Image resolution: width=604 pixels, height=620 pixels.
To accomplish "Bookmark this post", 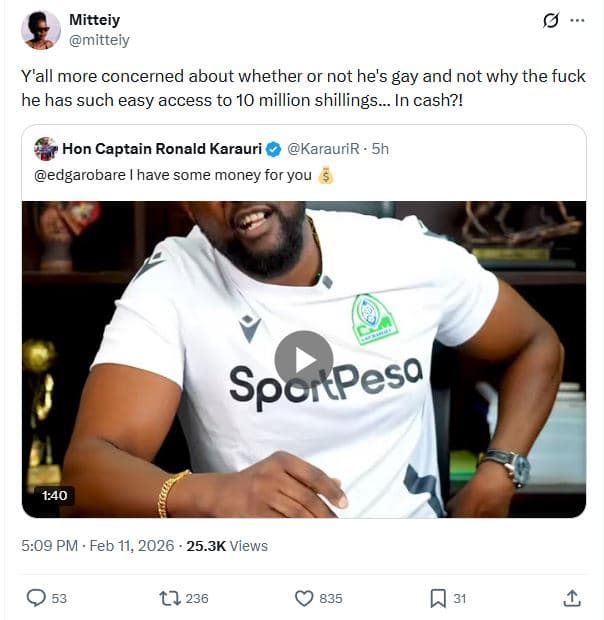I will point(438,597).
